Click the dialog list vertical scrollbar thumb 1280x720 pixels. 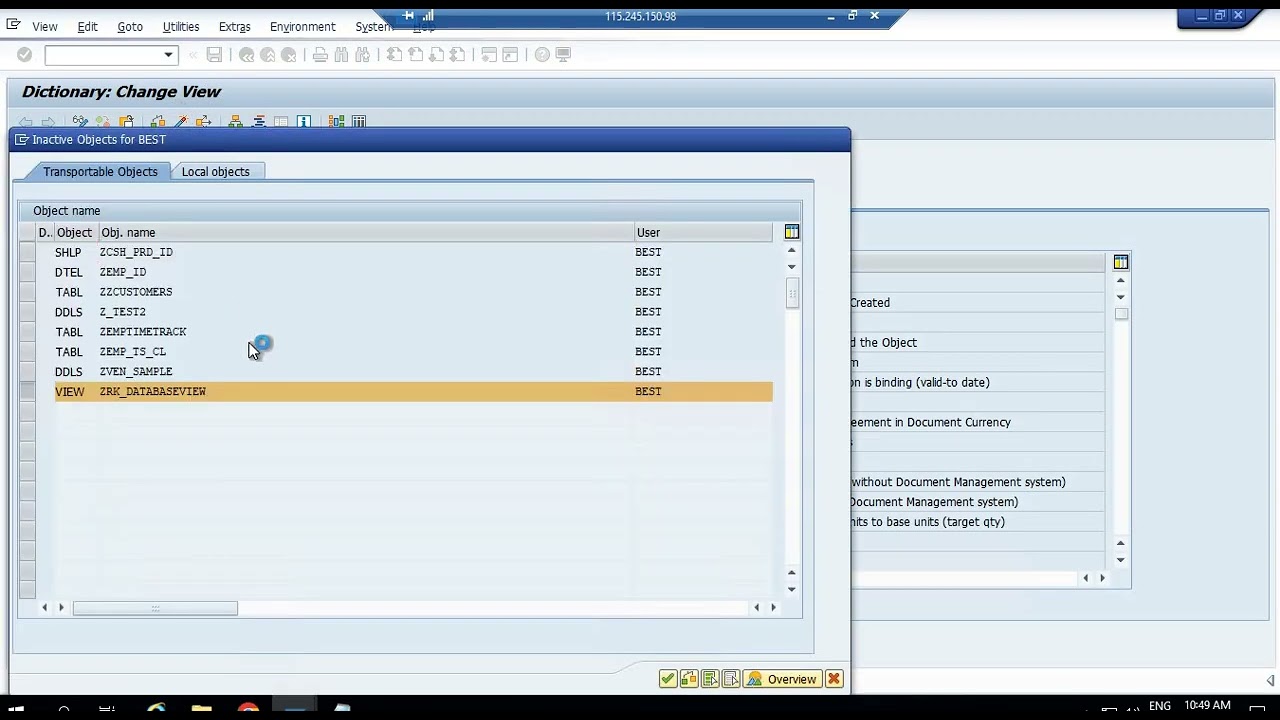point(793,294)
